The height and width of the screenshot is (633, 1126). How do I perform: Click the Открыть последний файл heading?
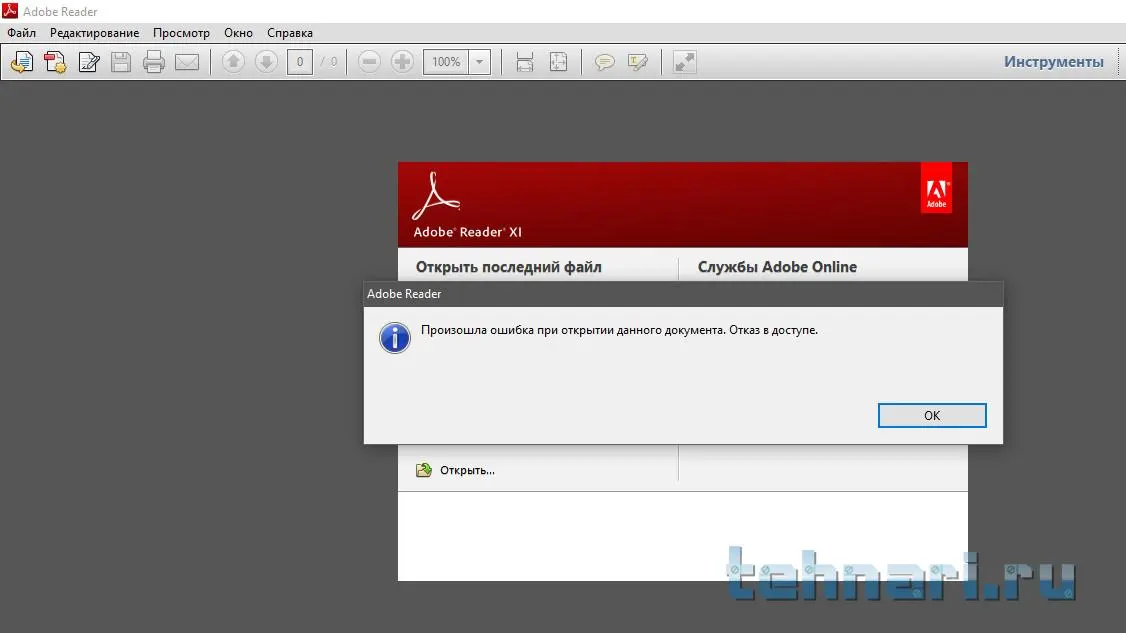tap(508, 267)
